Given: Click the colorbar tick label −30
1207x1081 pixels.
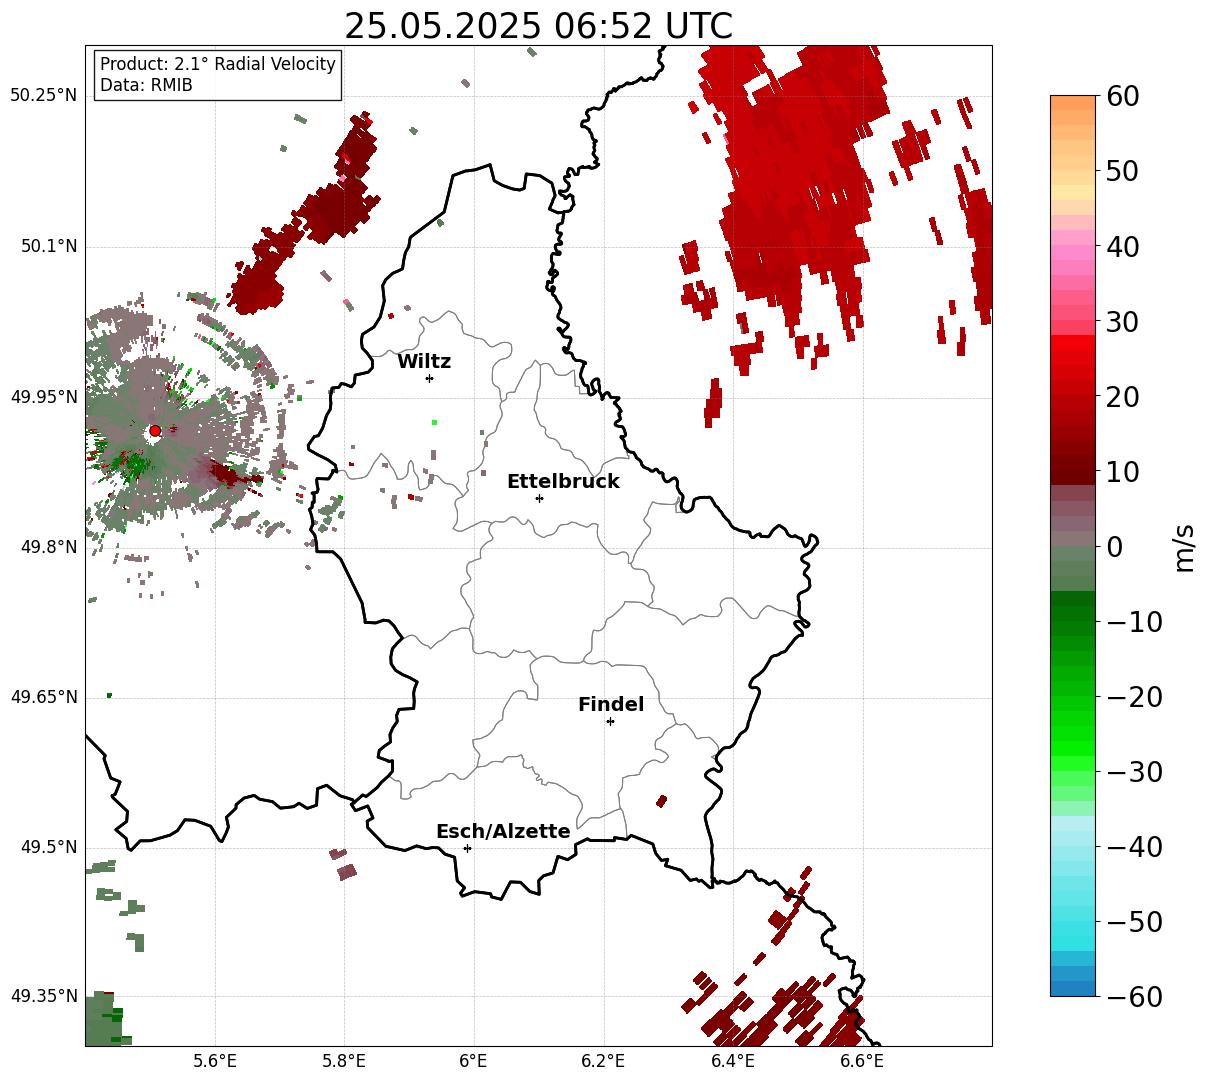Looking at the screenshot, I should pos(1134,772).
